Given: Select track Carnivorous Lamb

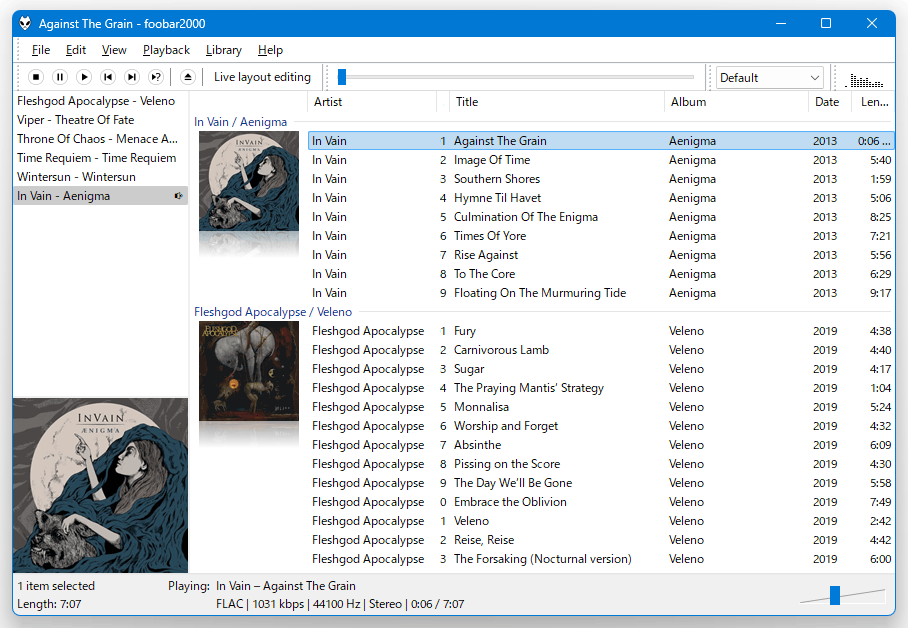Looking at the screenshot, I should 601,350.
